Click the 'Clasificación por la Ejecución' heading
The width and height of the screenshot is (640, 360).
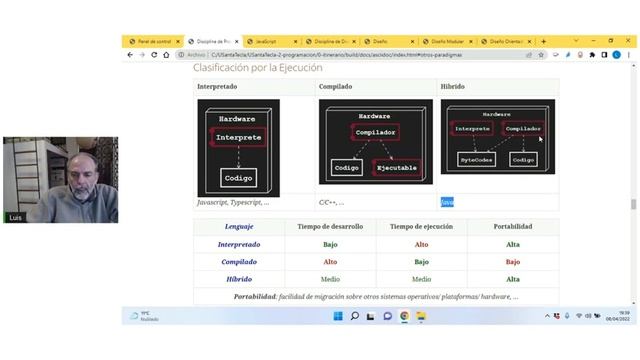click(x=258, y=68)
